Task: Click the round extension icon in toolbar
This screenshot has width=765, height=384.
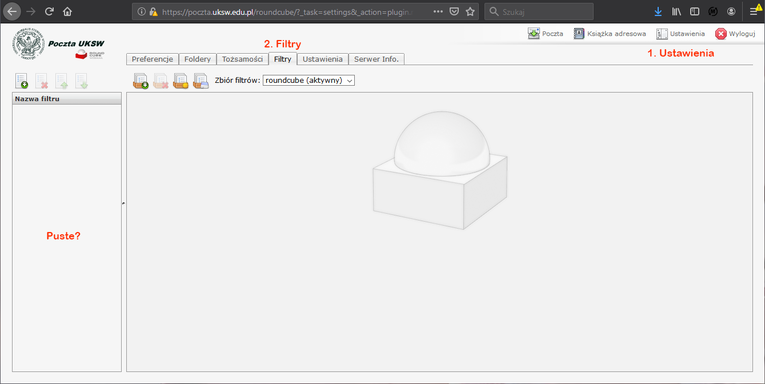Action: [x=713, y=11]
